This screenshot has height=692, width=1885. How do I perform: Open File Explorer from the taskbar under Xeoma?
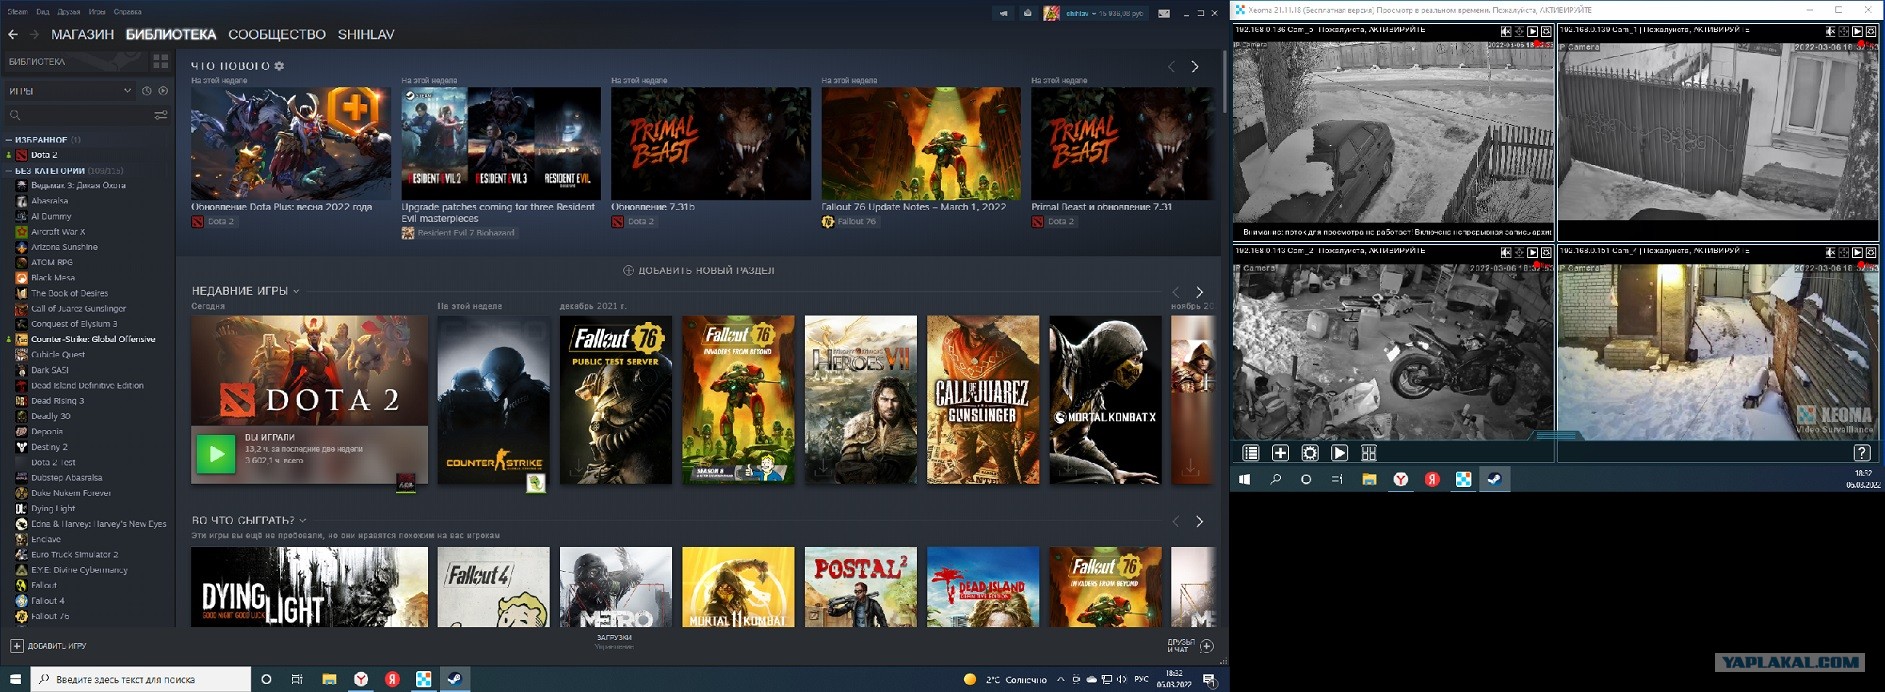click(x=1369, y=479)
